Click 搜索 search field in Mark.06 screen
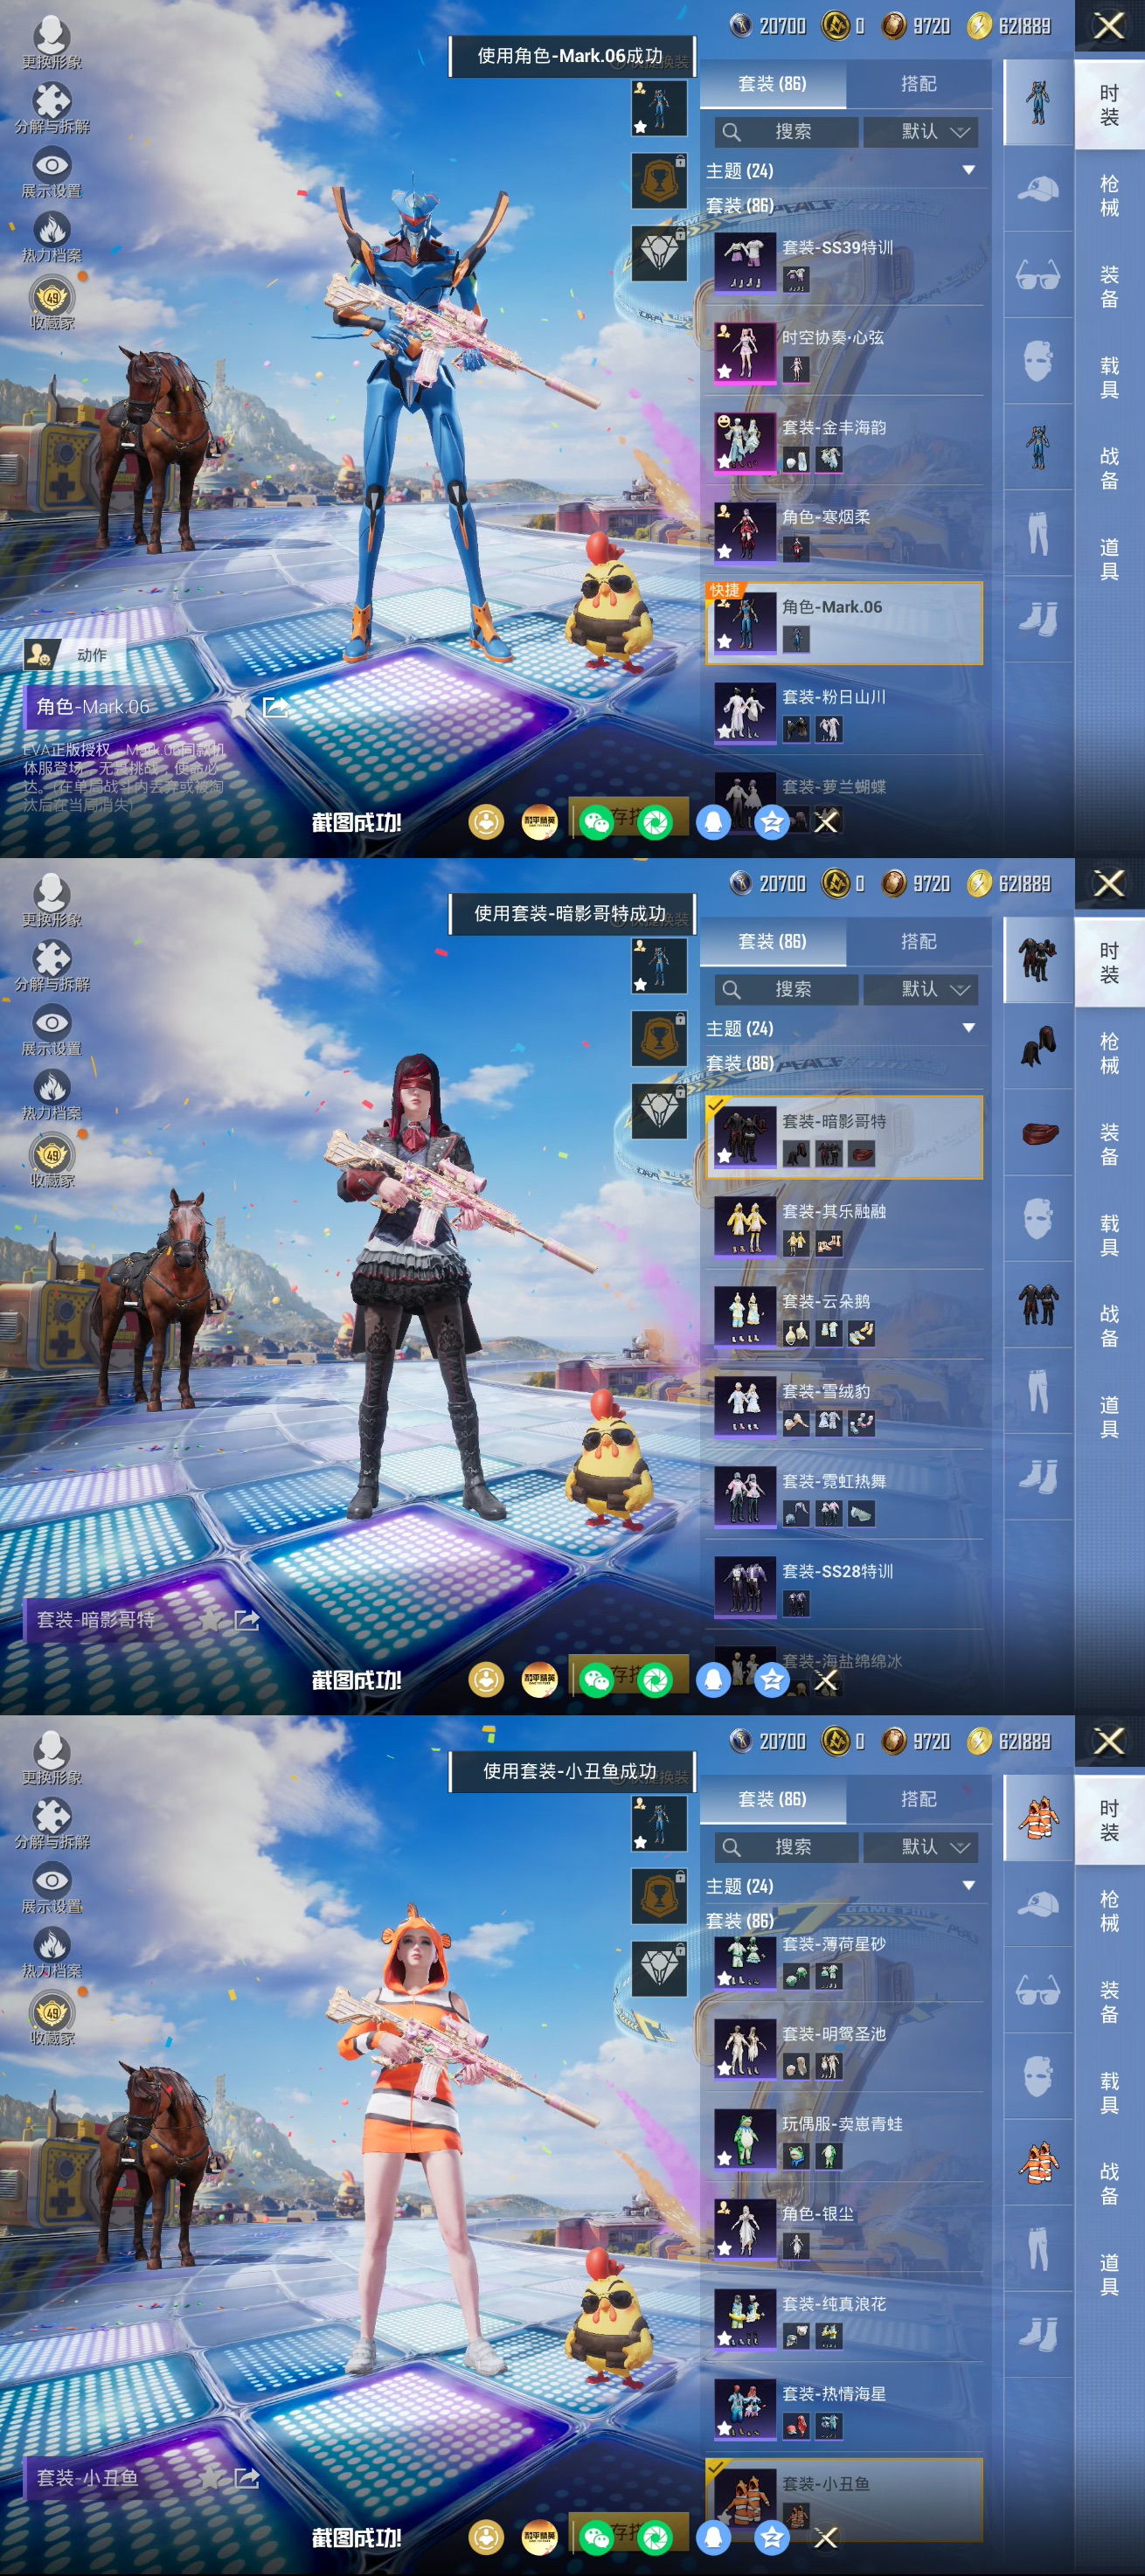1145x2576 pixels. [x=787, y=132]
